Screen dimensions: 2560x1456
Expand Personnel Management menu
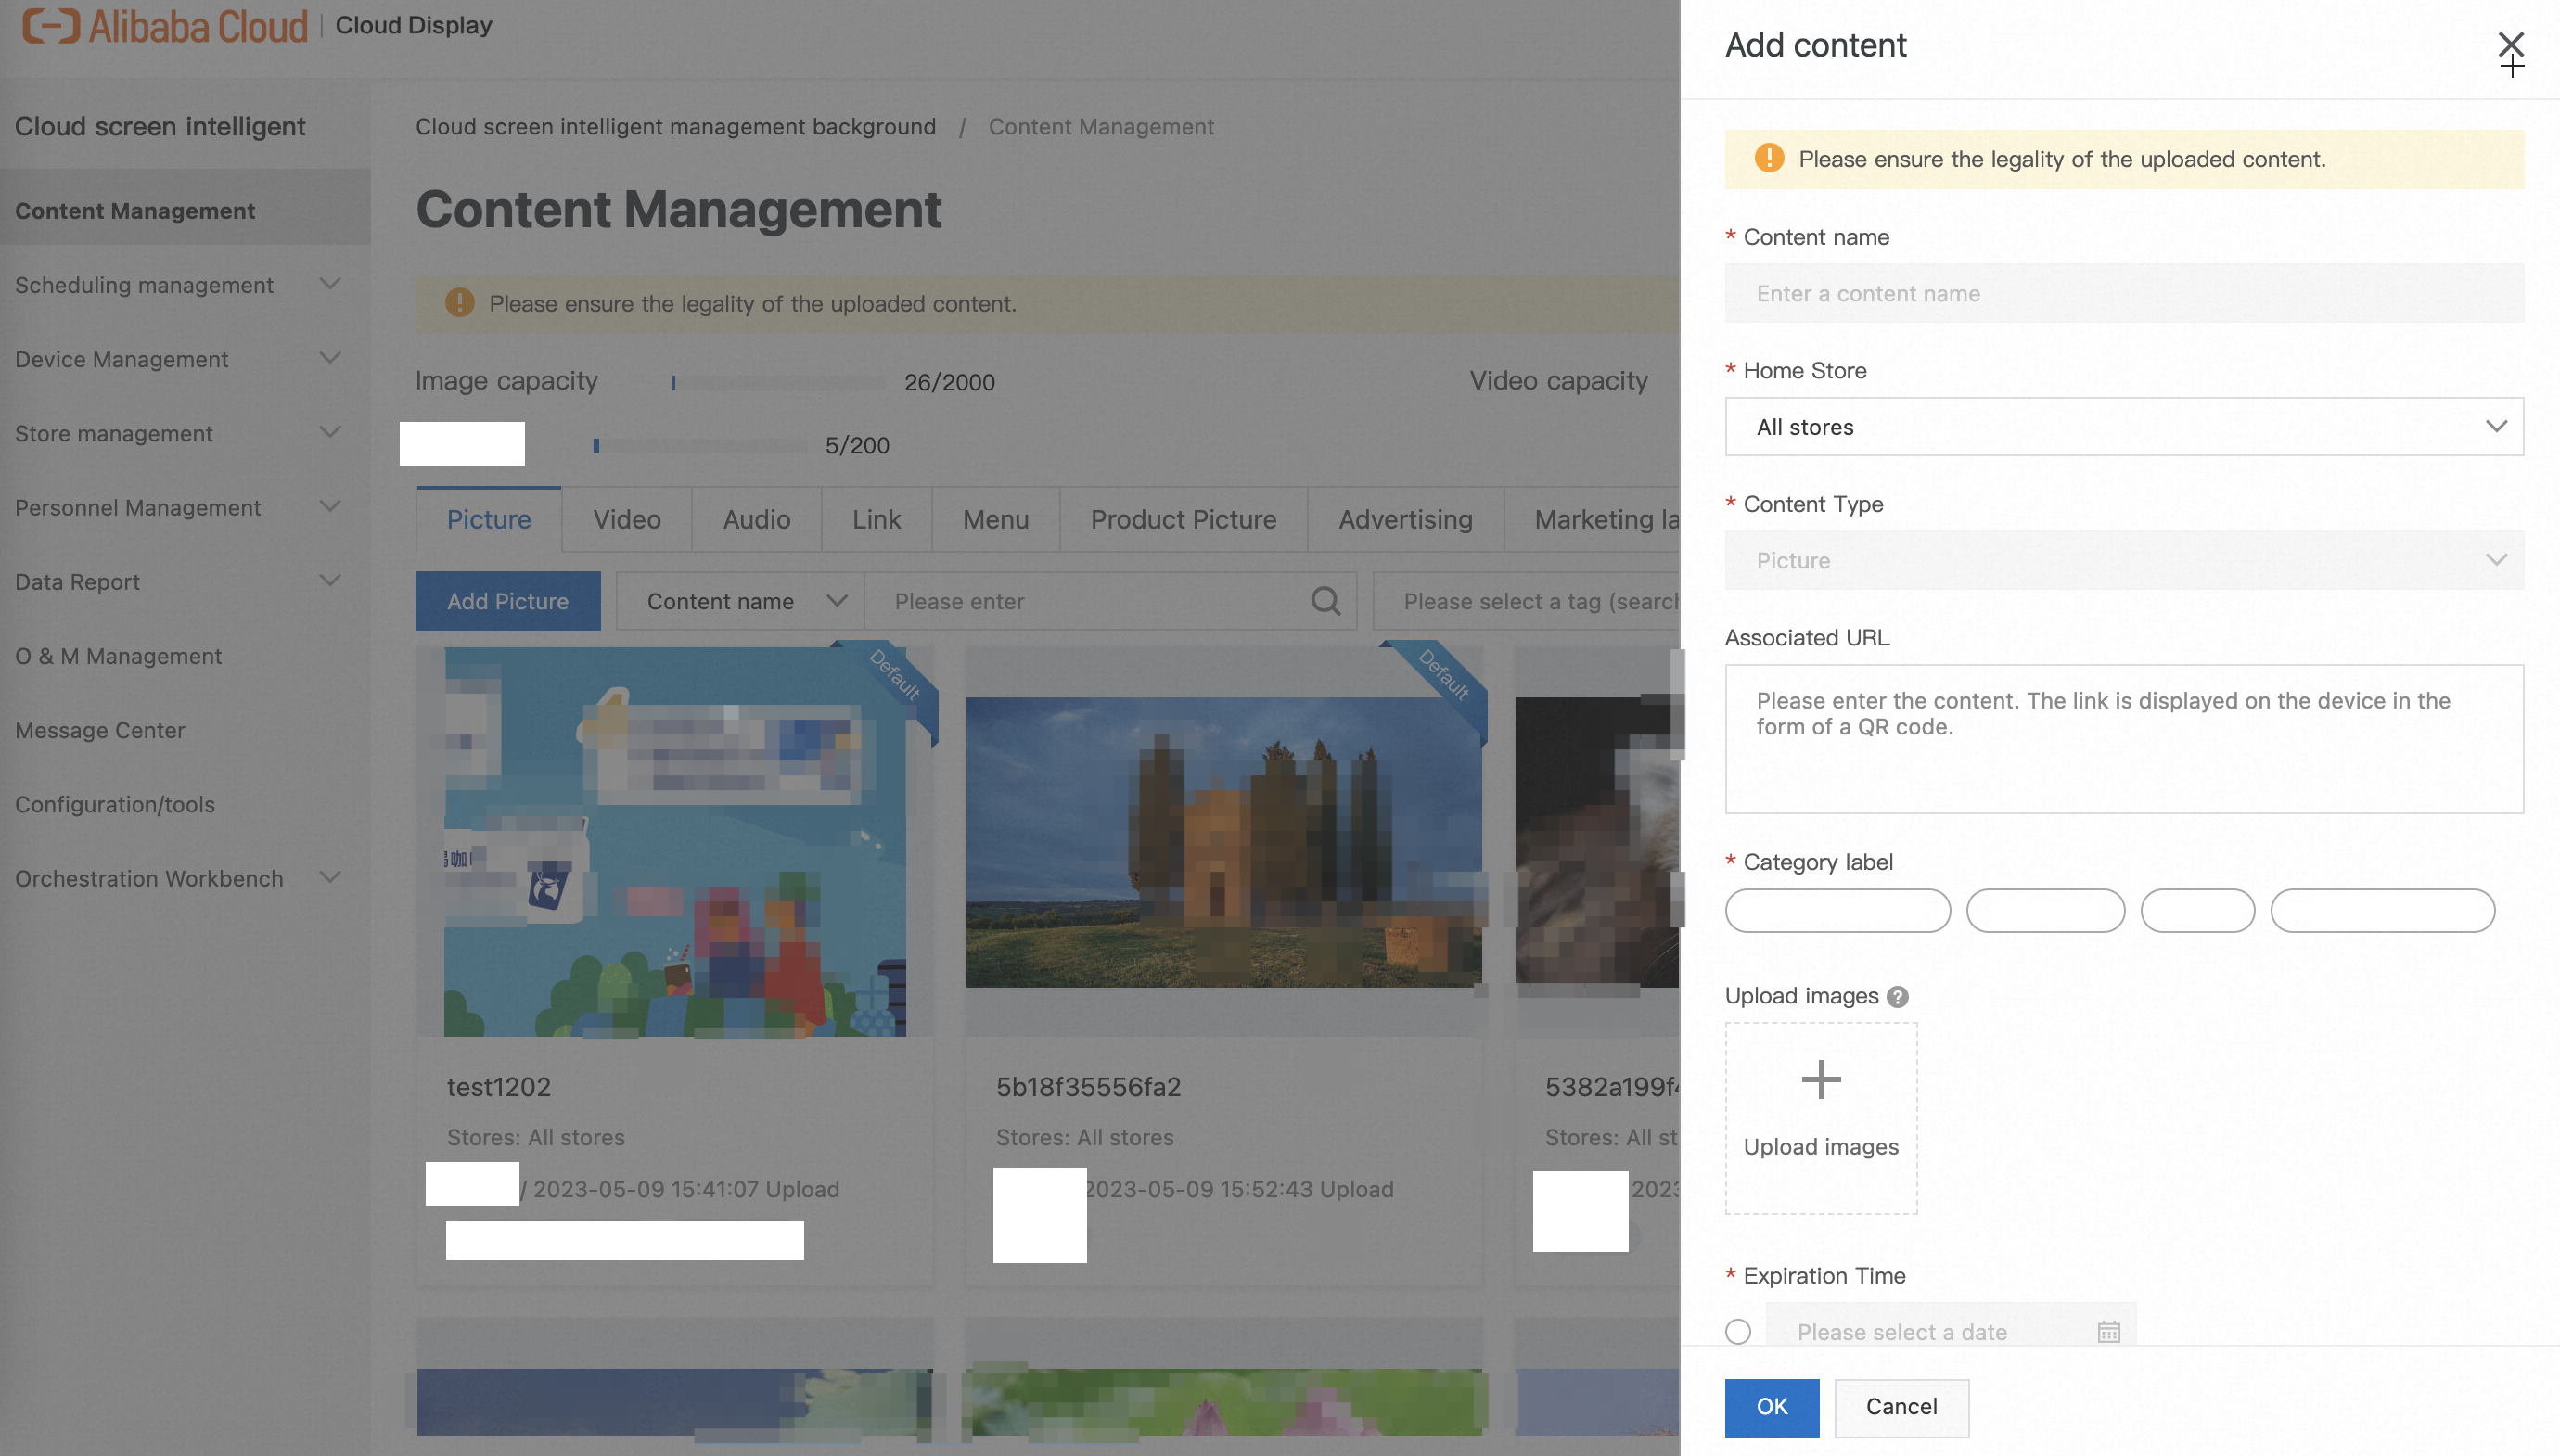[330, 506]
